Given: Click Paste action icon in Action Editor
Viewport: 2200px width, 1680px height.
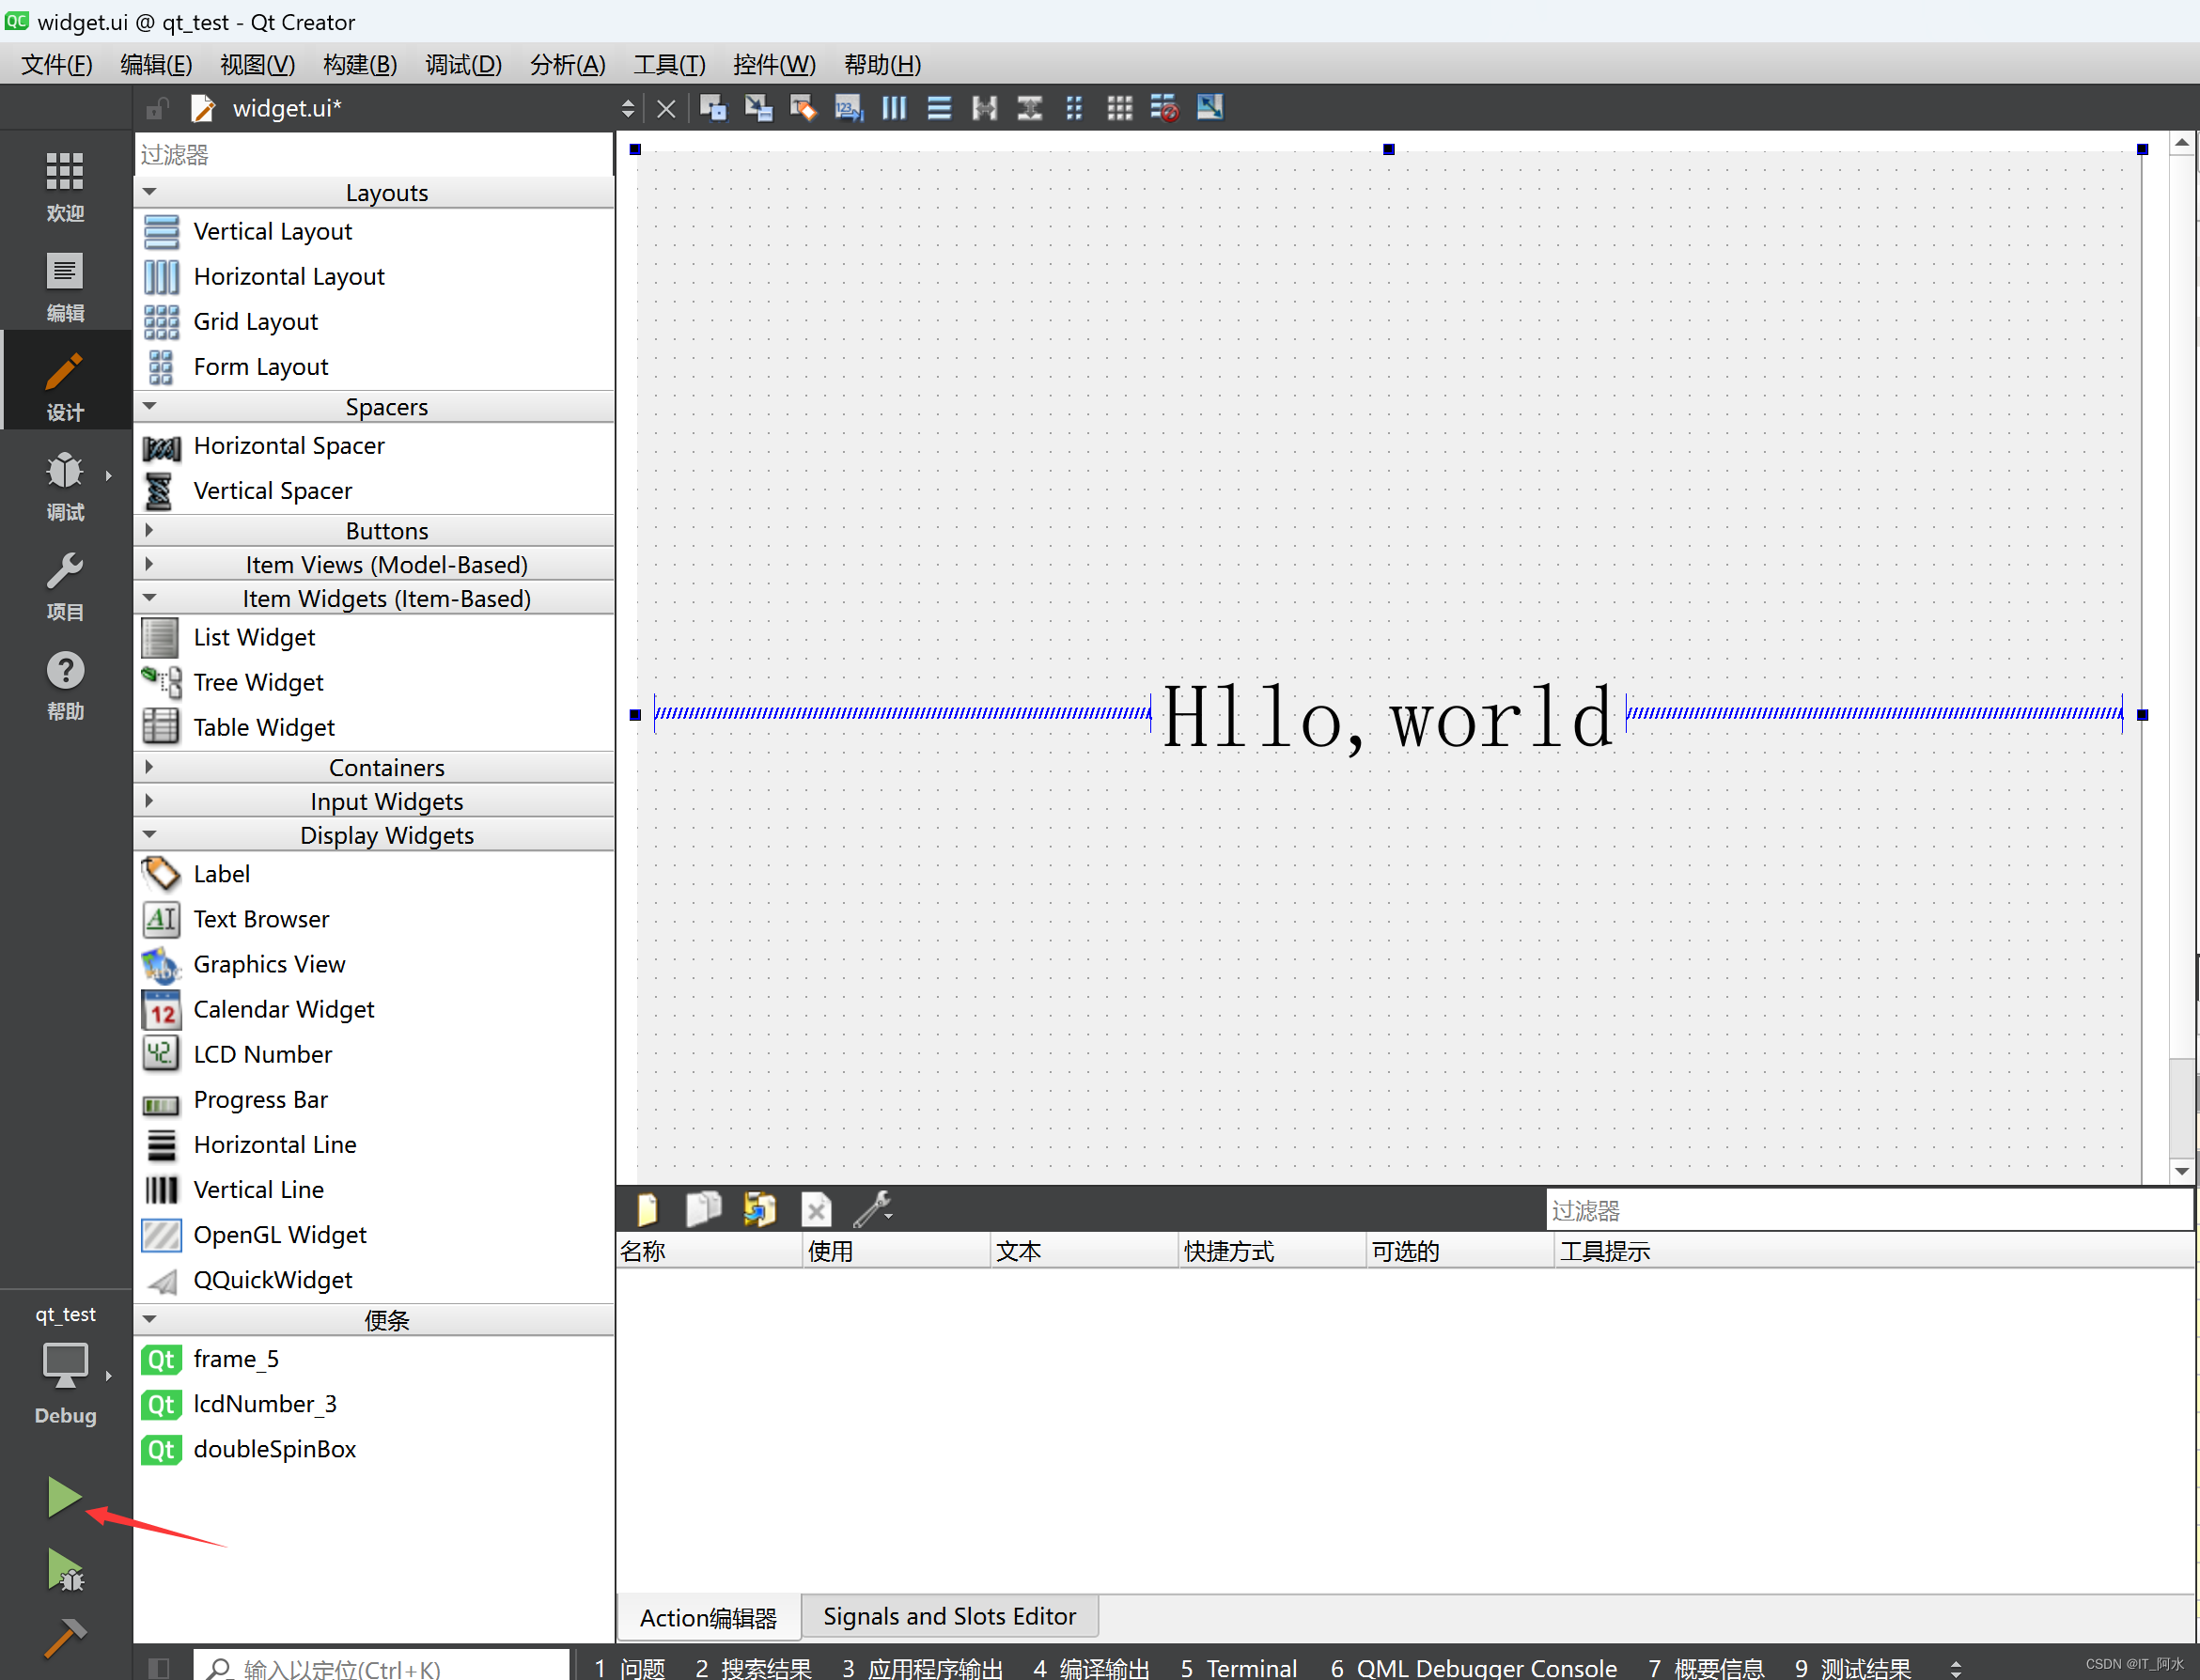Looking at the screenshot, I should pyautogui.click(x=760, y=1209).
